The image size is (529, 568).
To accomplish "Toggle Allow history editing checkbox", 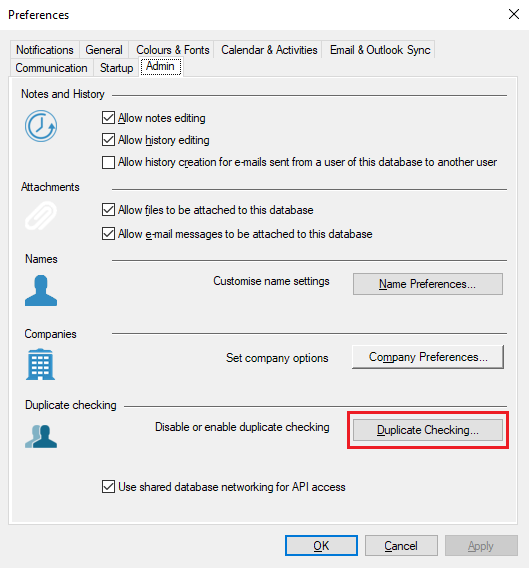I will pos(108,140).
